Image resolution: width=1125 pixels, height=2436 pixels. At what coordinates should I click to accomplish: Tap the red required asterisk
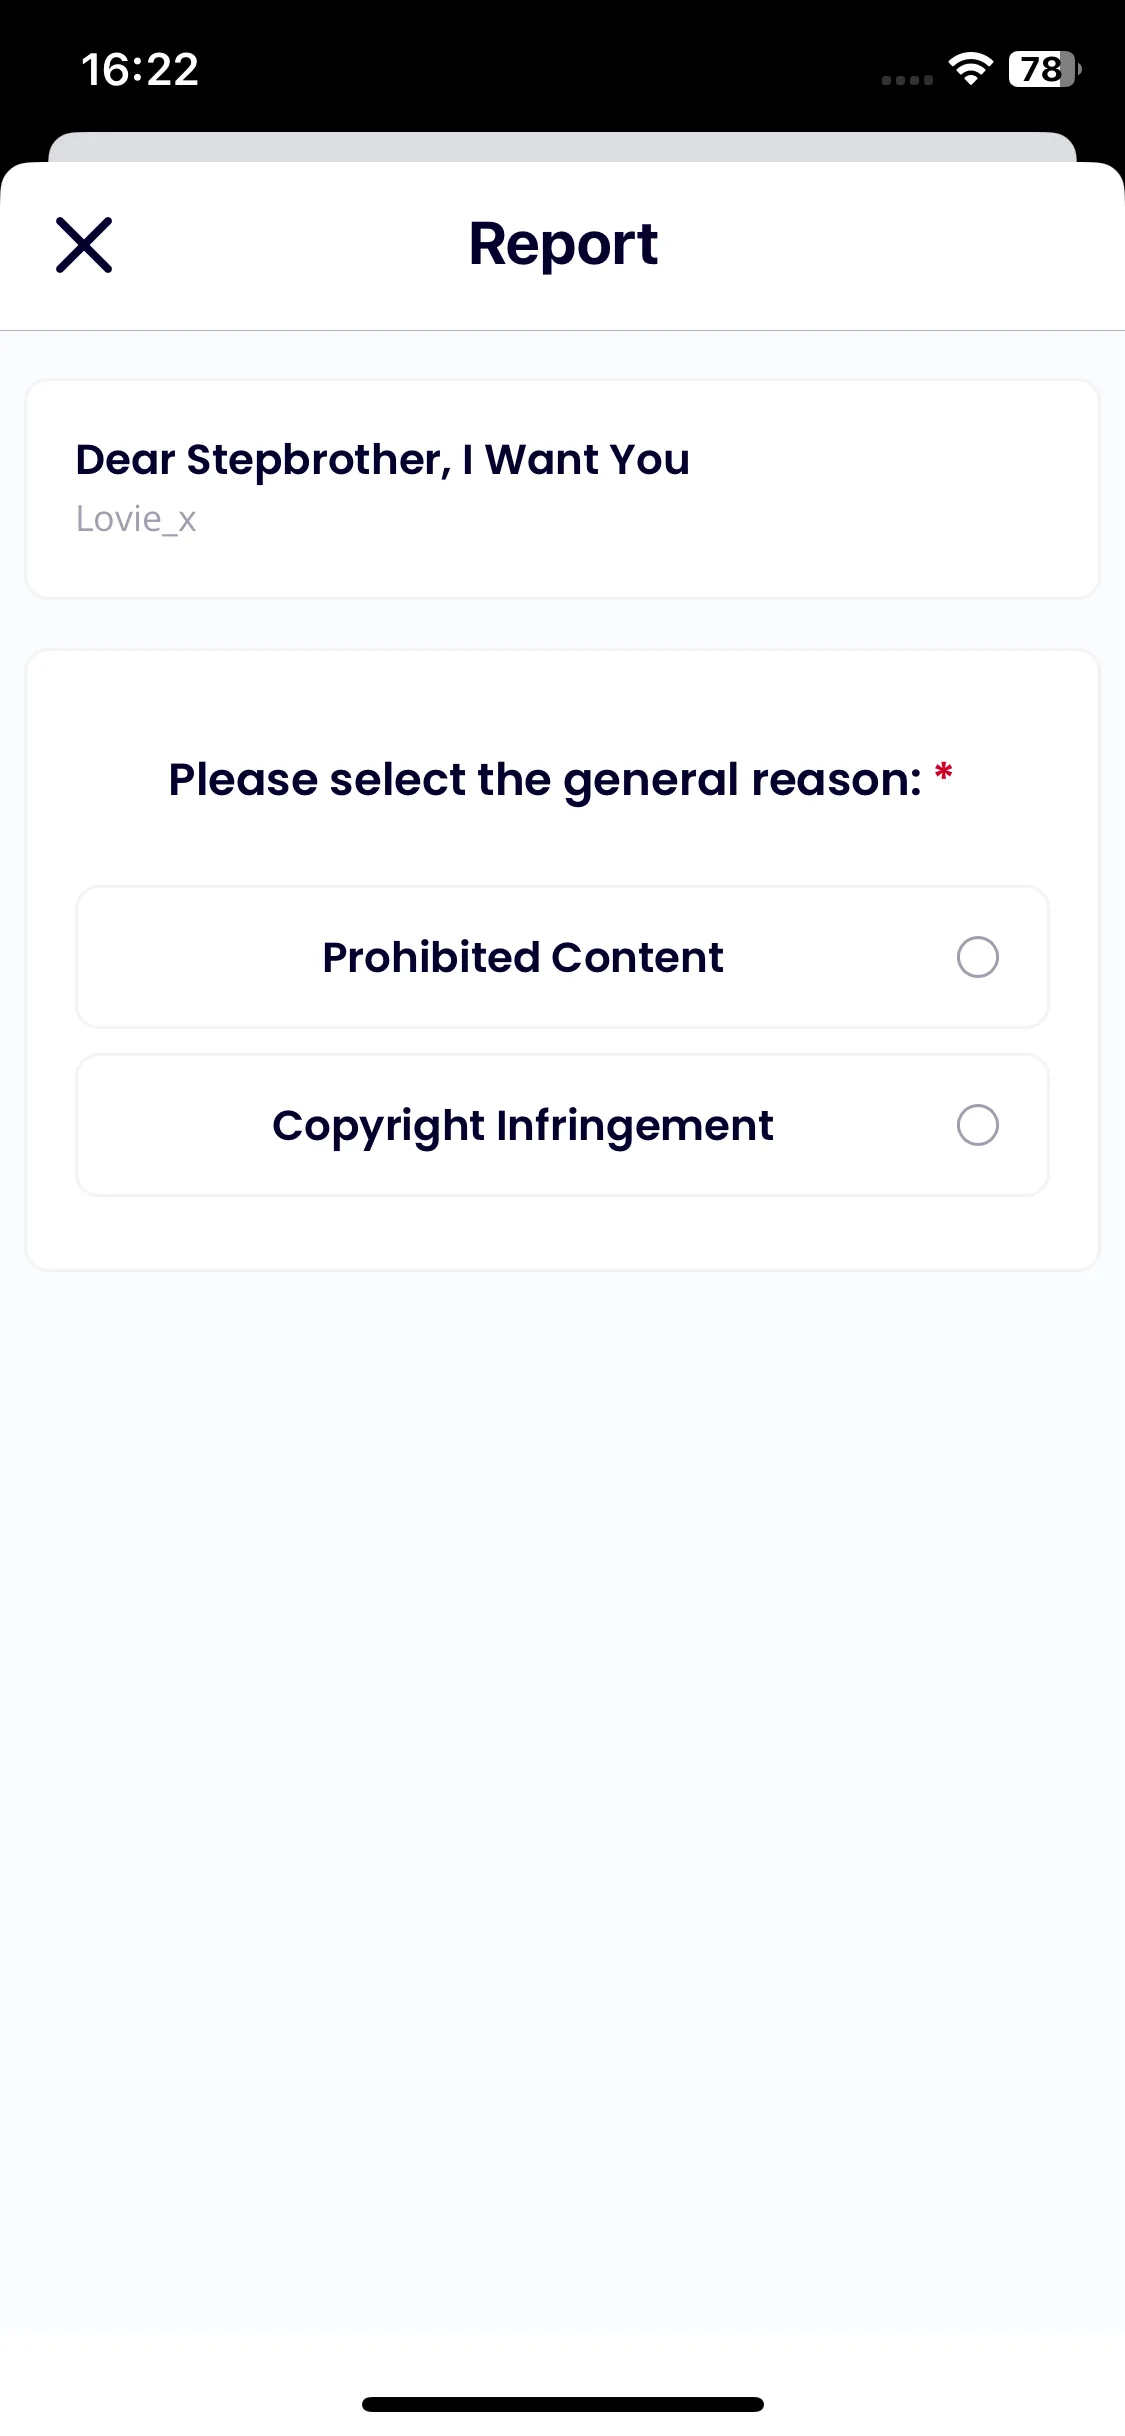point(943,773)
